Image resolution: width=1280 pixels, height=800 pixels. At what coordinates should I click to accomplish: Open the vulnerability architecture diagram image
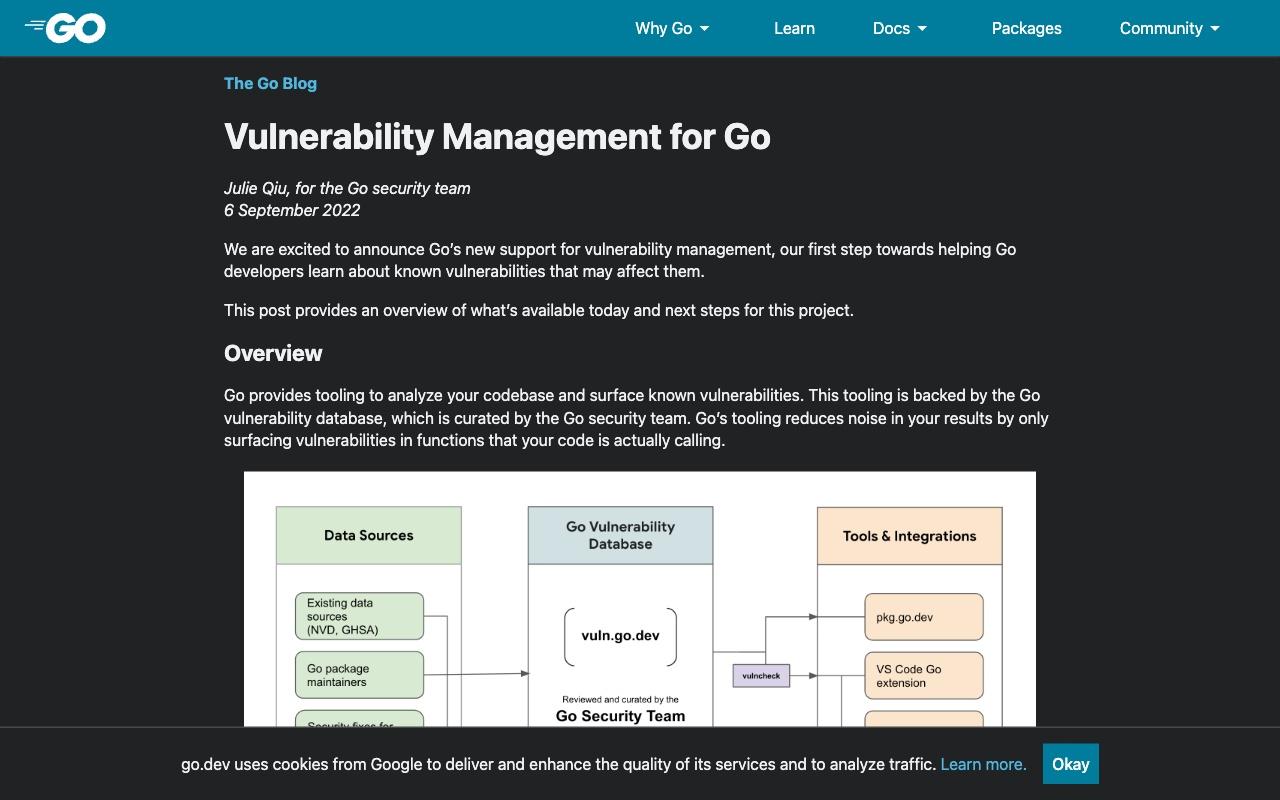coord(640,599)
